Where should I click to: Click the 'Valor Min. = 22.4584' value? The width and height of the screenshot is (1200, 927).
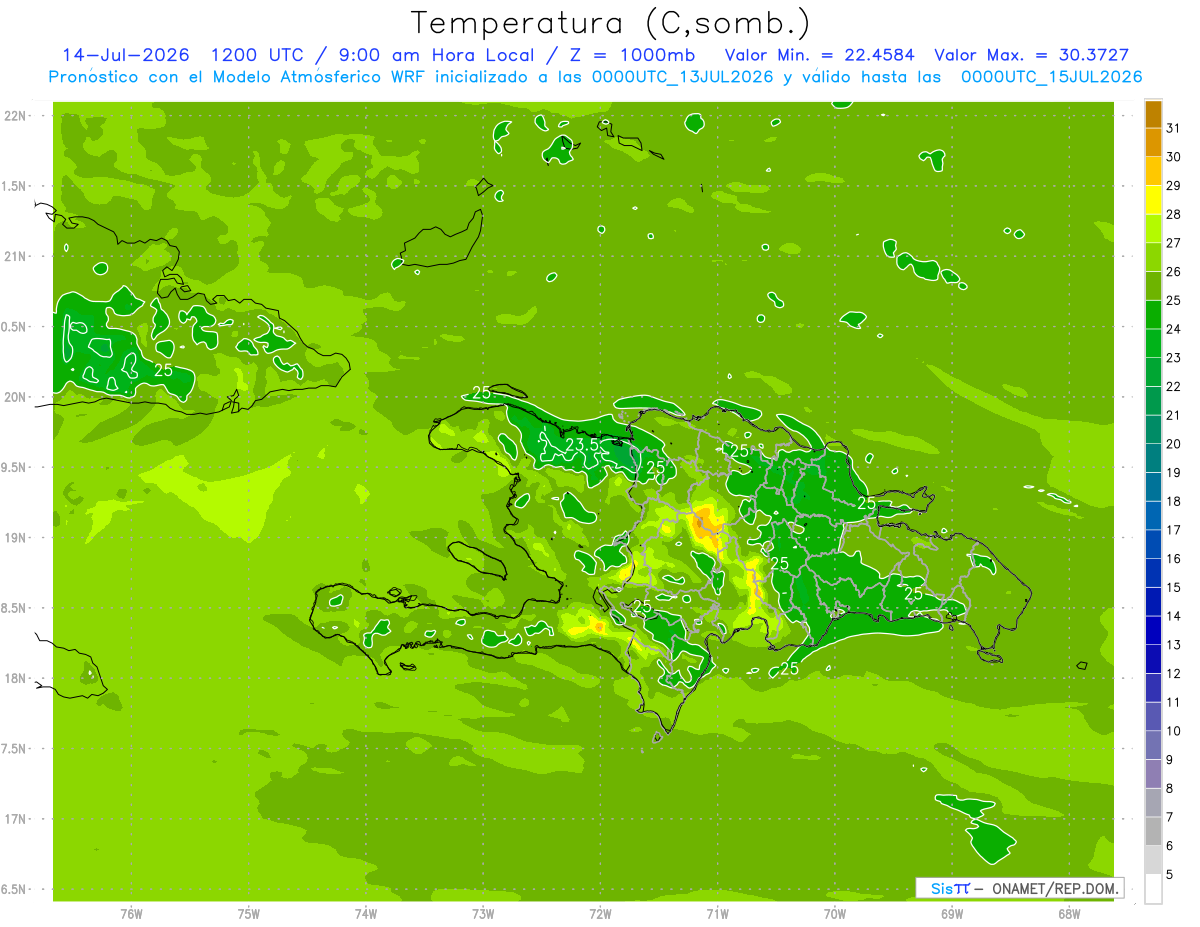click(x=821, y=55)
